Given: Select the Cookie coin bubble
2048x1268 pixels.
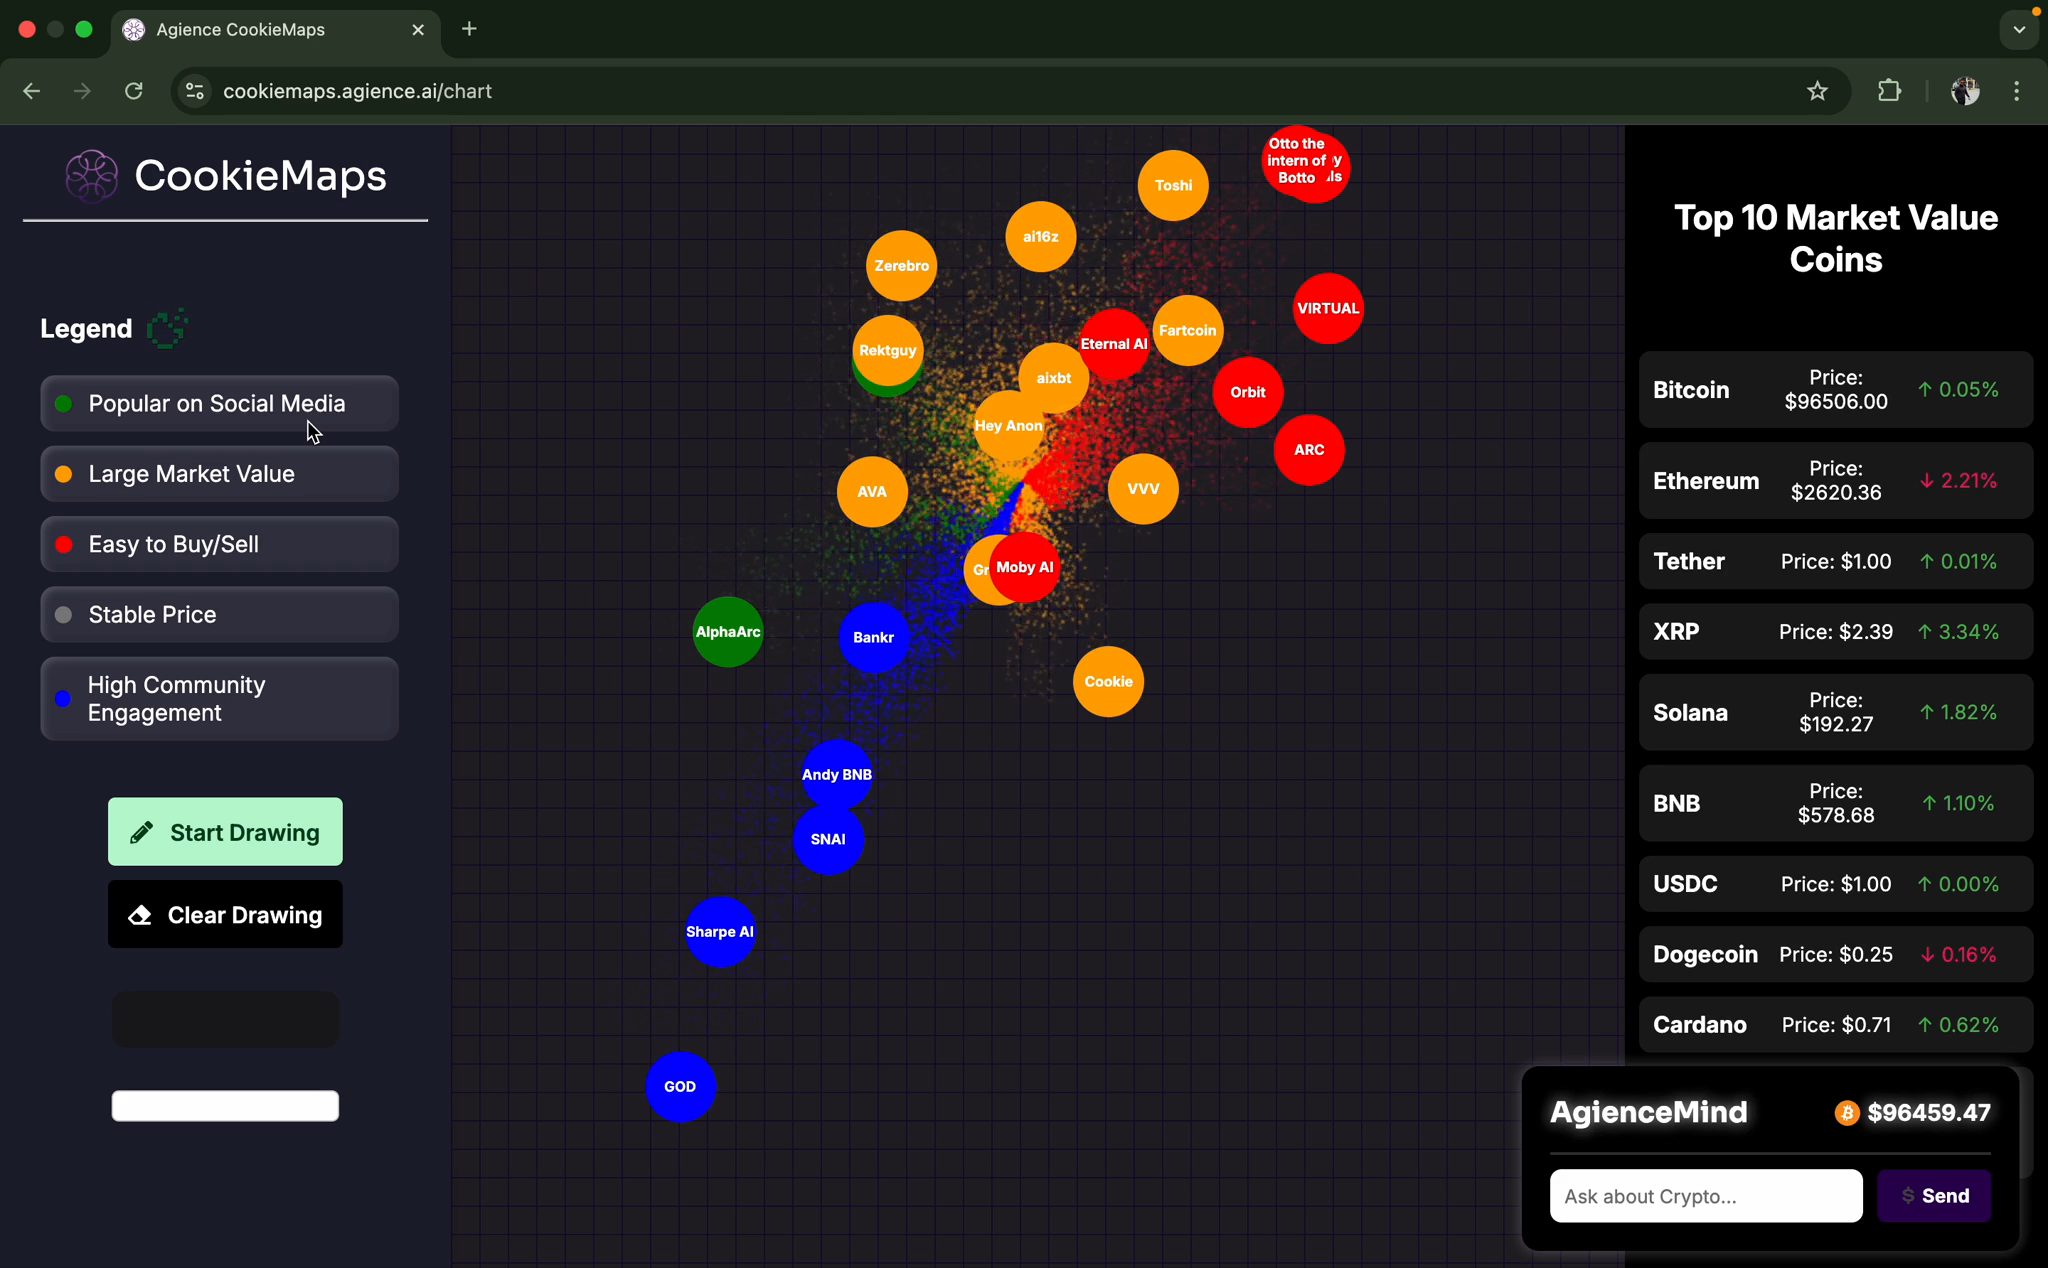Looking at the screenshot, I should (1108, 682).
